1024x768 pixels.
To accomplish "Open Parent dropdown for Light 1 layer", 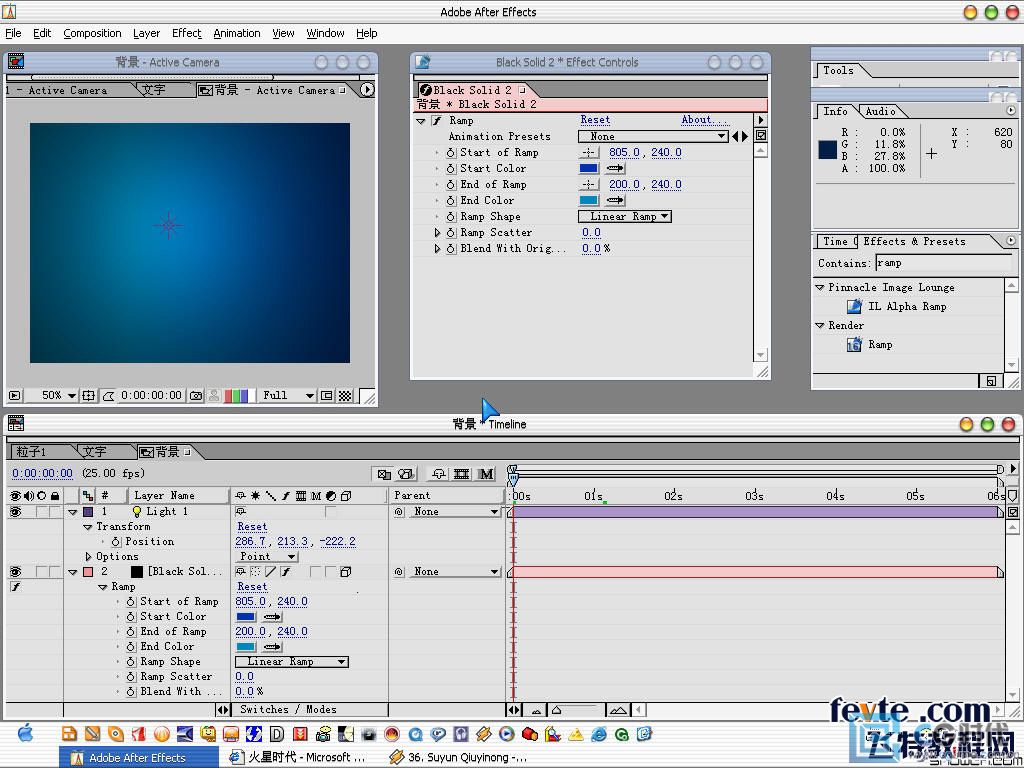I will click(455, 512).
